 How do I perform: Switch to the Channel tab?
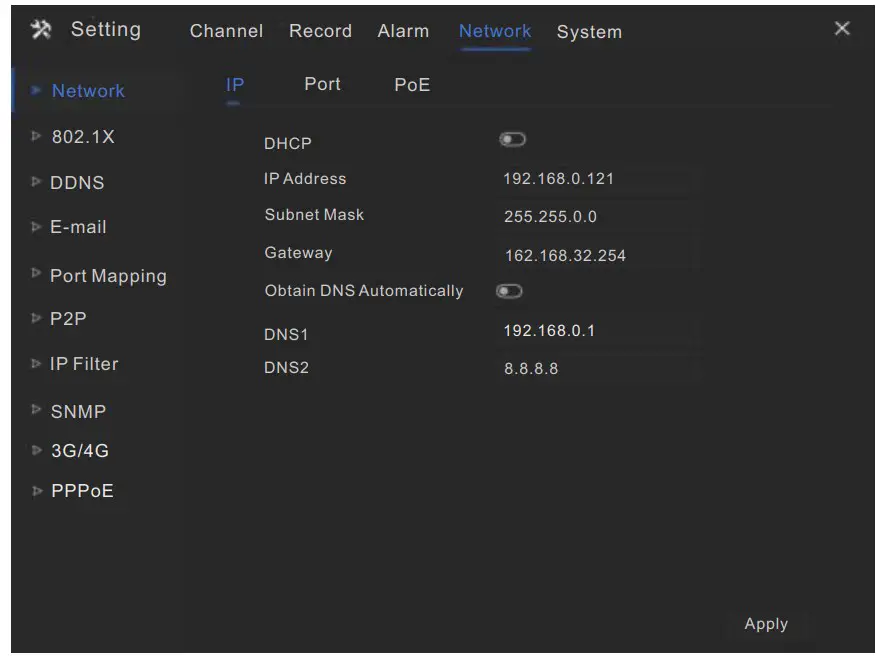coord(226,31)
